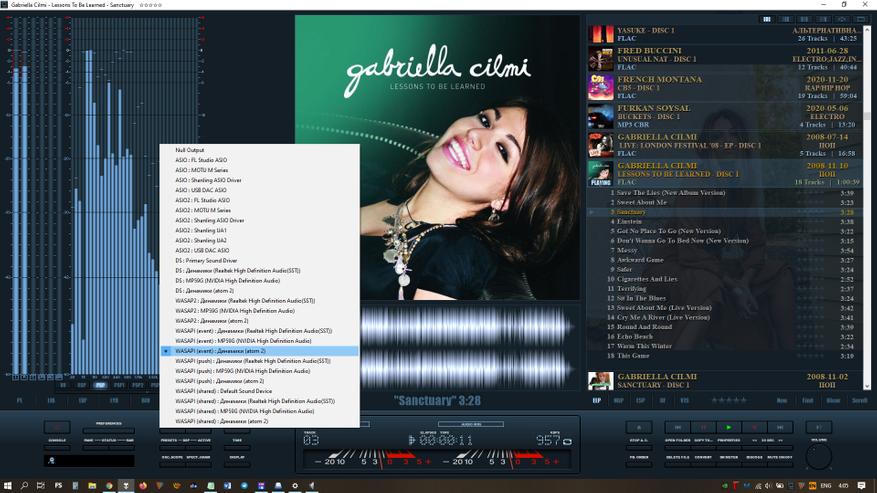This screenshot has height=493, width=877.
Task: Click the Console button
Action: pos(57,448)
